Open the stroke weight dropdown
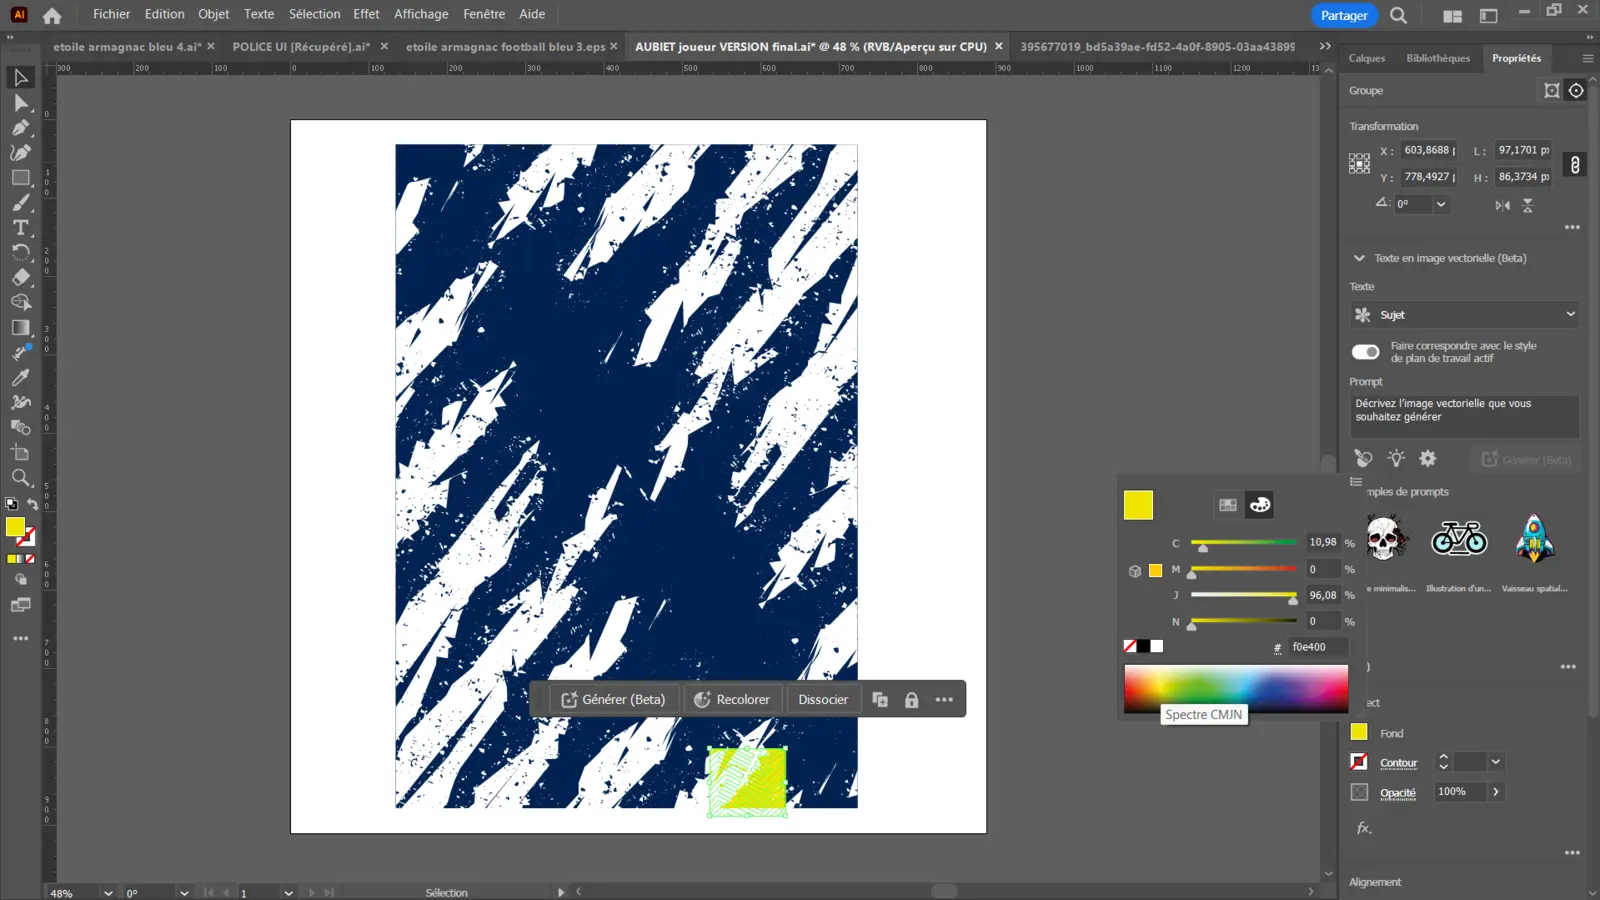Viewport: 1600px width, 900px height. tap(1495, 762)
